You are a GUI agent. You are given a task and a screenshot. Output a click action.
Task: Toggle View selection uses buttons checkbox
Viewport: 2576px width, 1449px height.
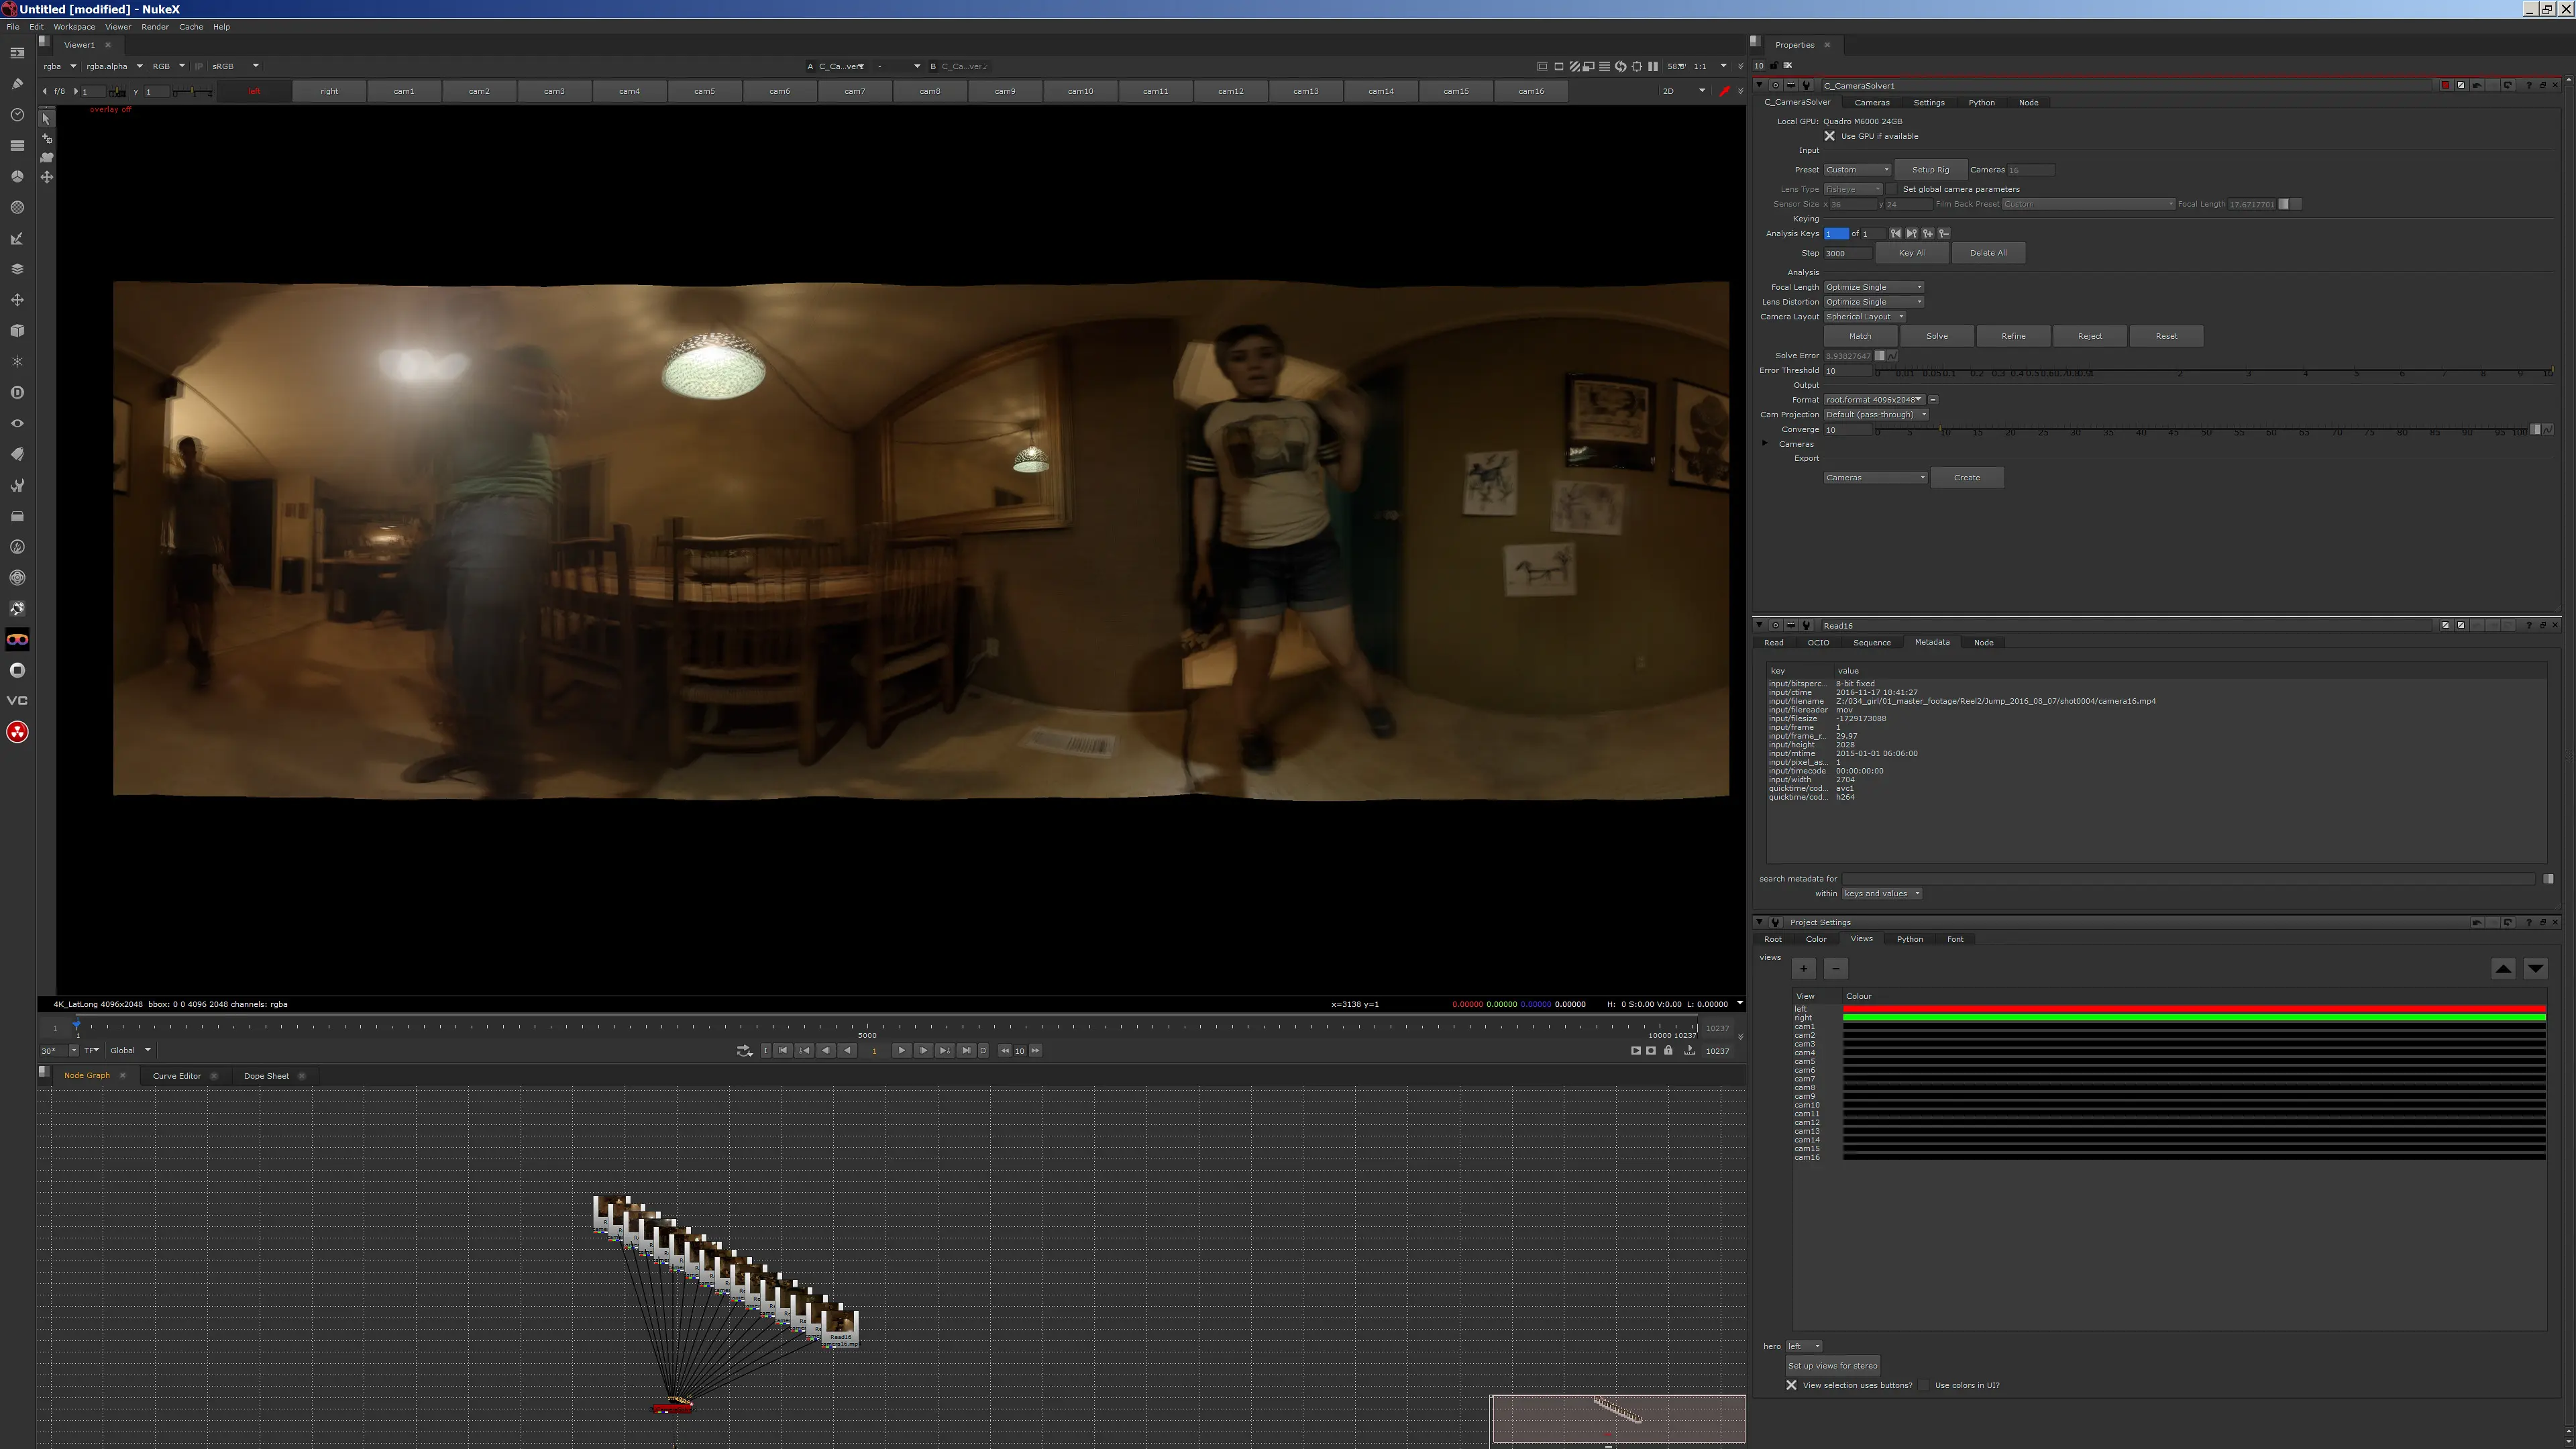click(x=1792, y=1386)
